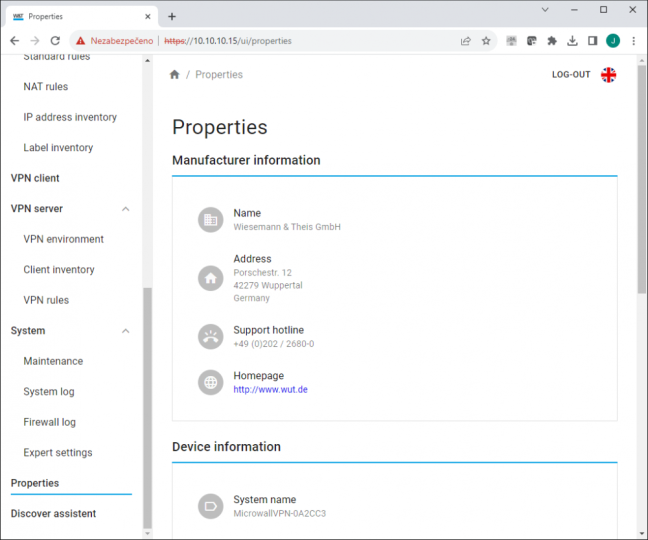Select the 42279 Wuppertal text
Image resolution: width=648 pixels, height=540 pixels.
(268, 285)
